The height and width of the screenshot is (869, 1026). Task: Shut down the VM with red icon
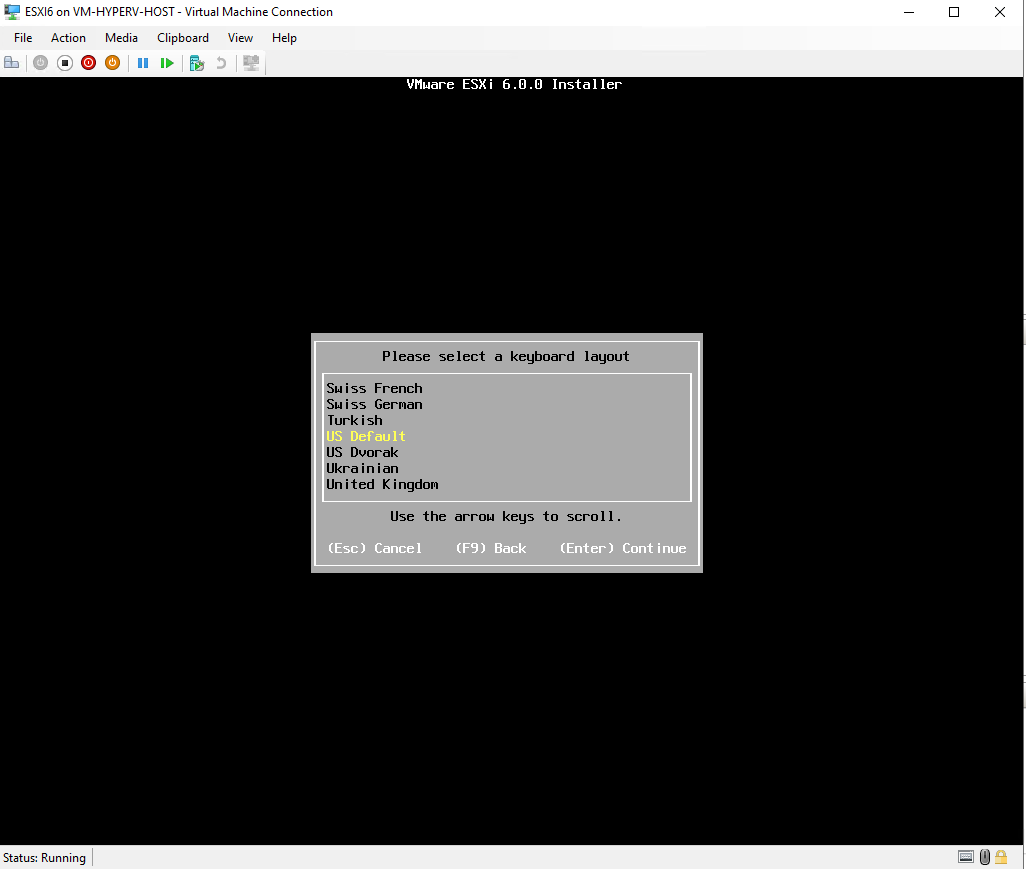(88, 63)
